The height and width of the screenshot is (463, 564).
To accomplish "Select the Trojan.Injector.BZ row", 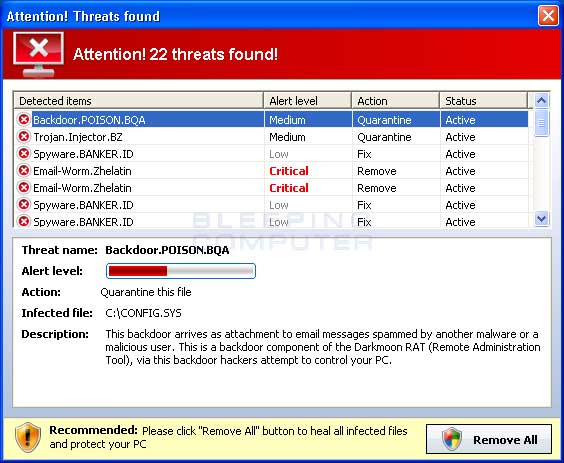I will click(x=272, y=137).
